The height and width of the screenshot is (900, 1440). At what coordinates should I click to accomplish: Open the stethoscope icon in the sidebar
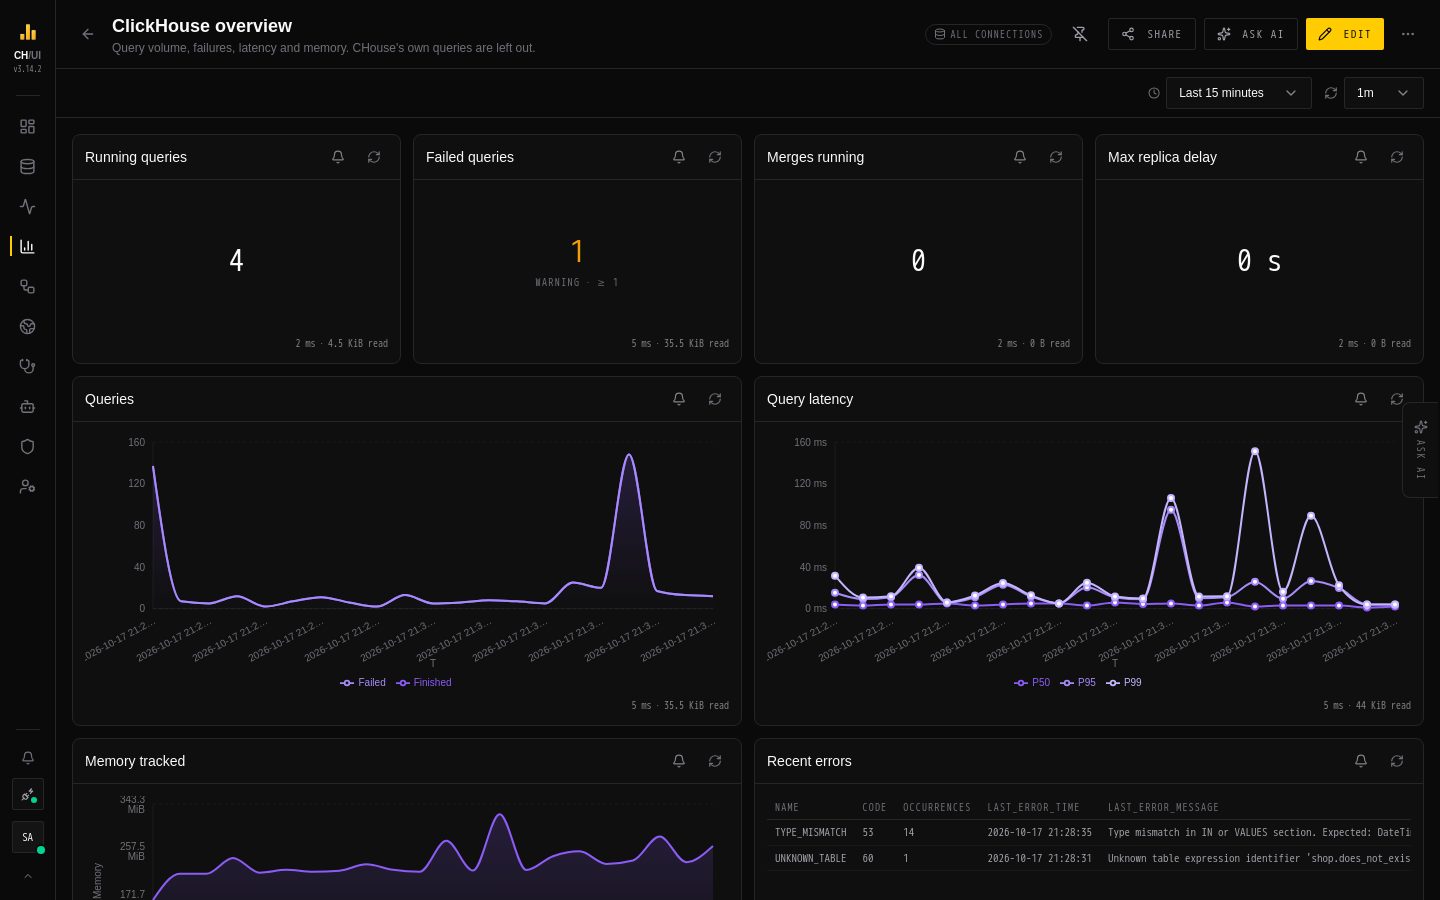point(27,367)
